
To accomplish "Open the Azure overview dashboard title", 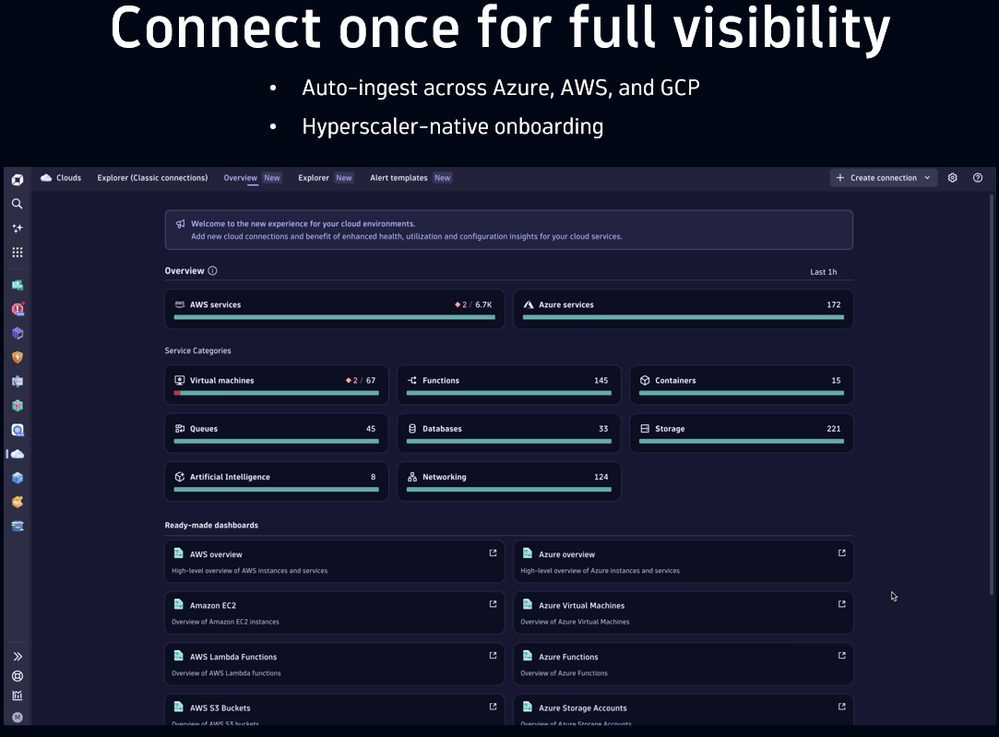I will (x=566, y=554).
